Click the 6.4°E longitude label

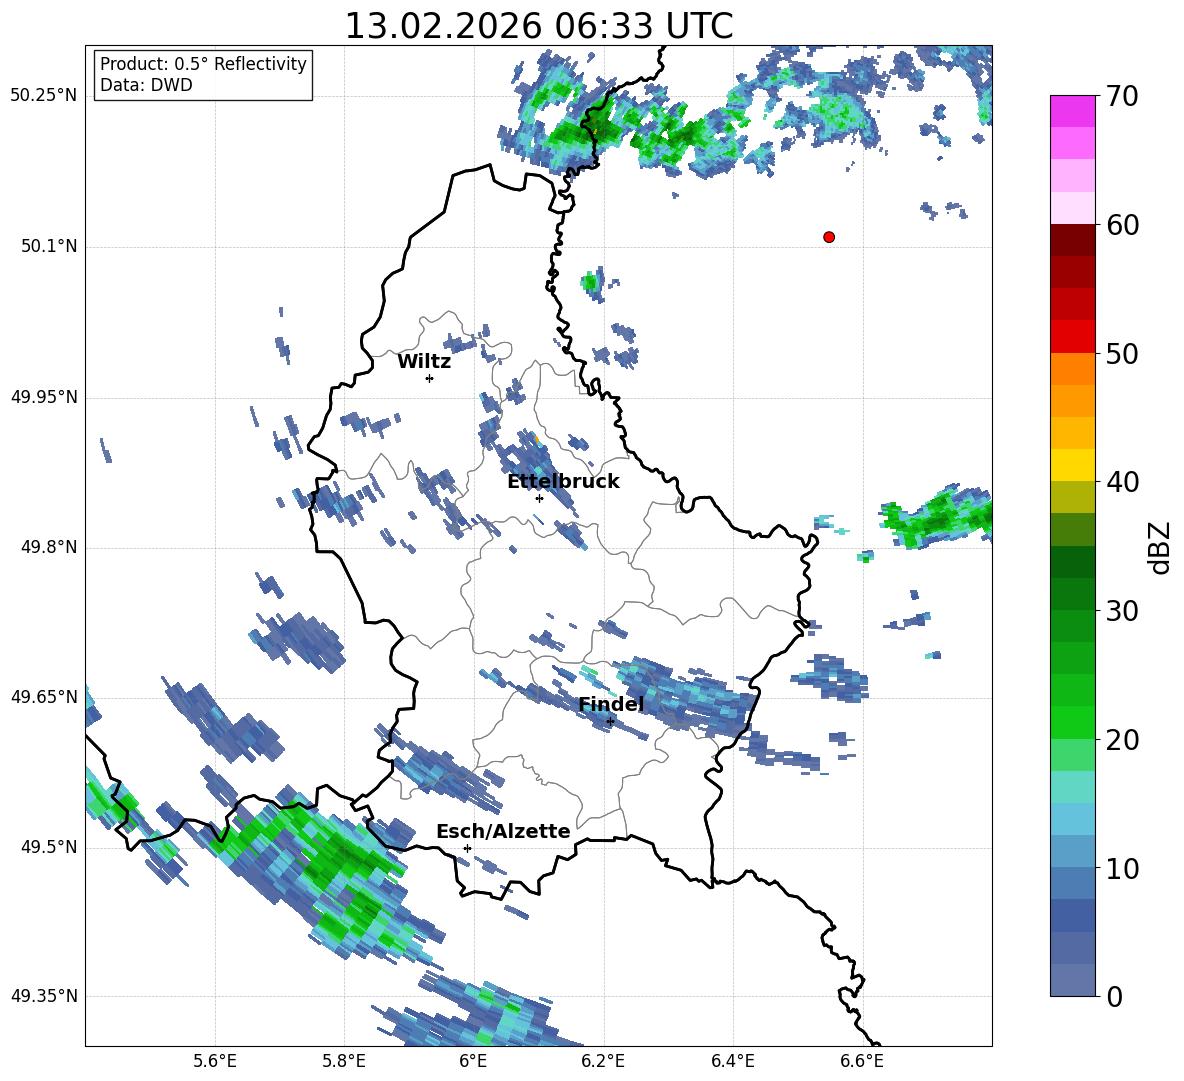click(x=732, y=1061)
